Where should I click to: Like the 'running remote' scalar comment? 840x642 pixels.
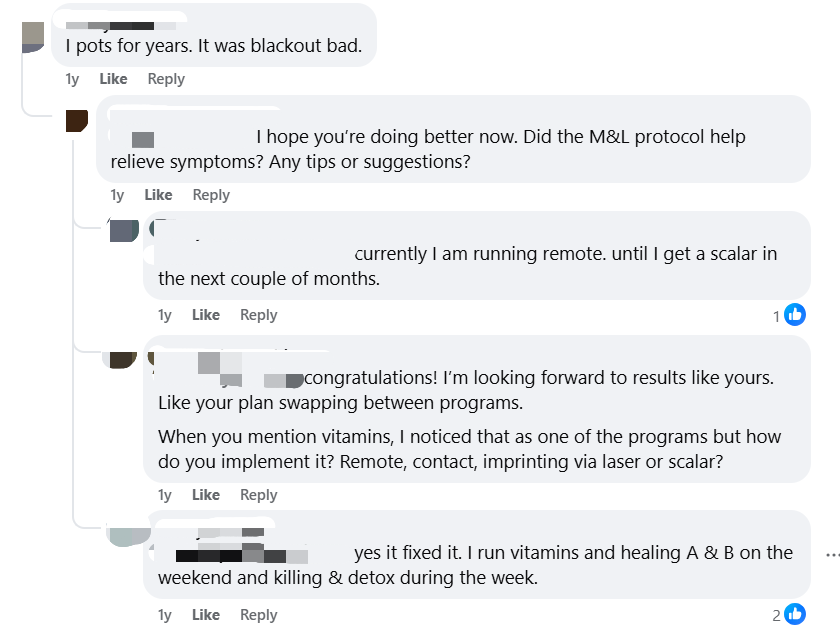[206, 315]
